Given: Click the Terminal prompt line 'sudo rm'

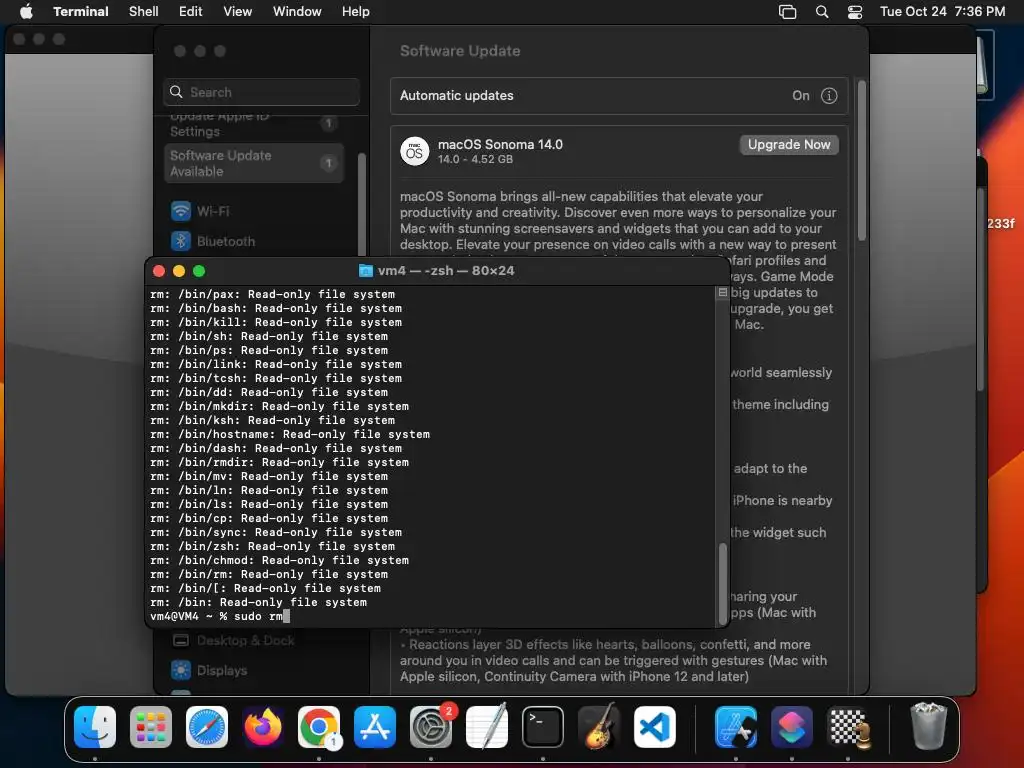Looking at the screenshot, I should pyautogui.click(x=219, y=616).
